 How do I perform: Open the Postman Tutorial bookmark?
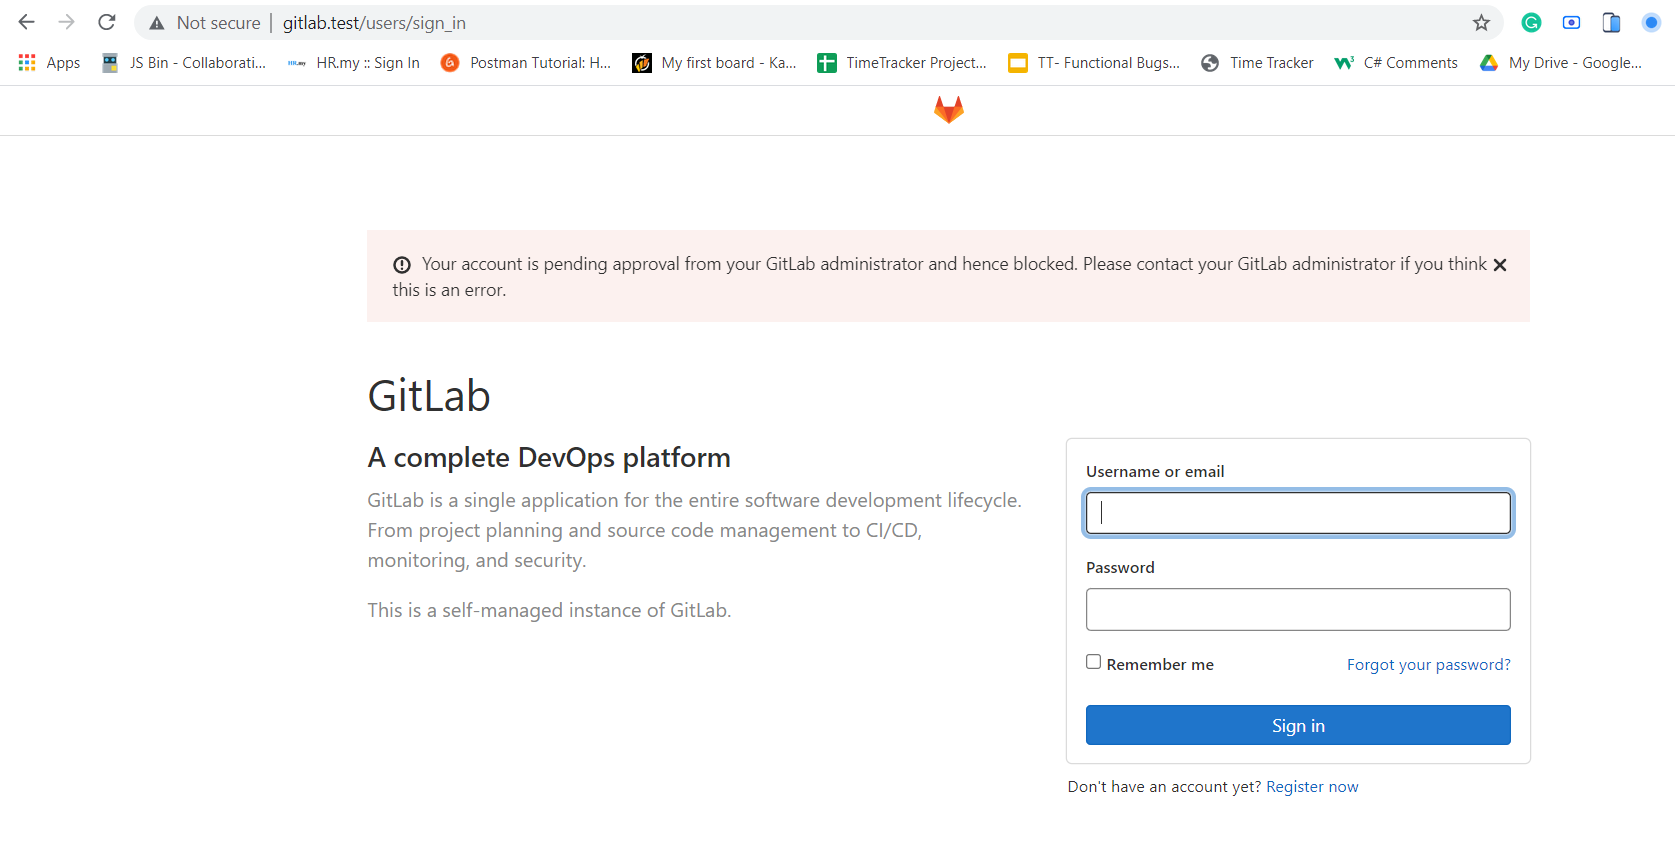click(526, 63)
